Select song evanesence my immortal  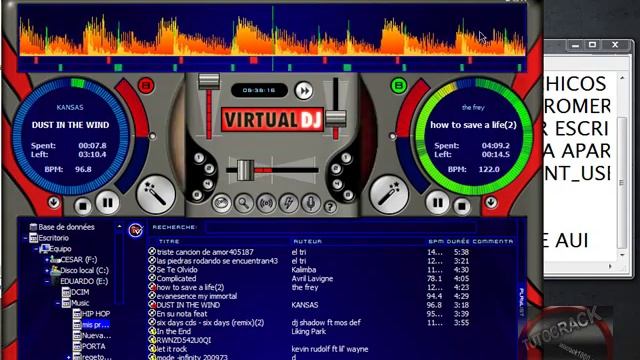coord(197,296)
